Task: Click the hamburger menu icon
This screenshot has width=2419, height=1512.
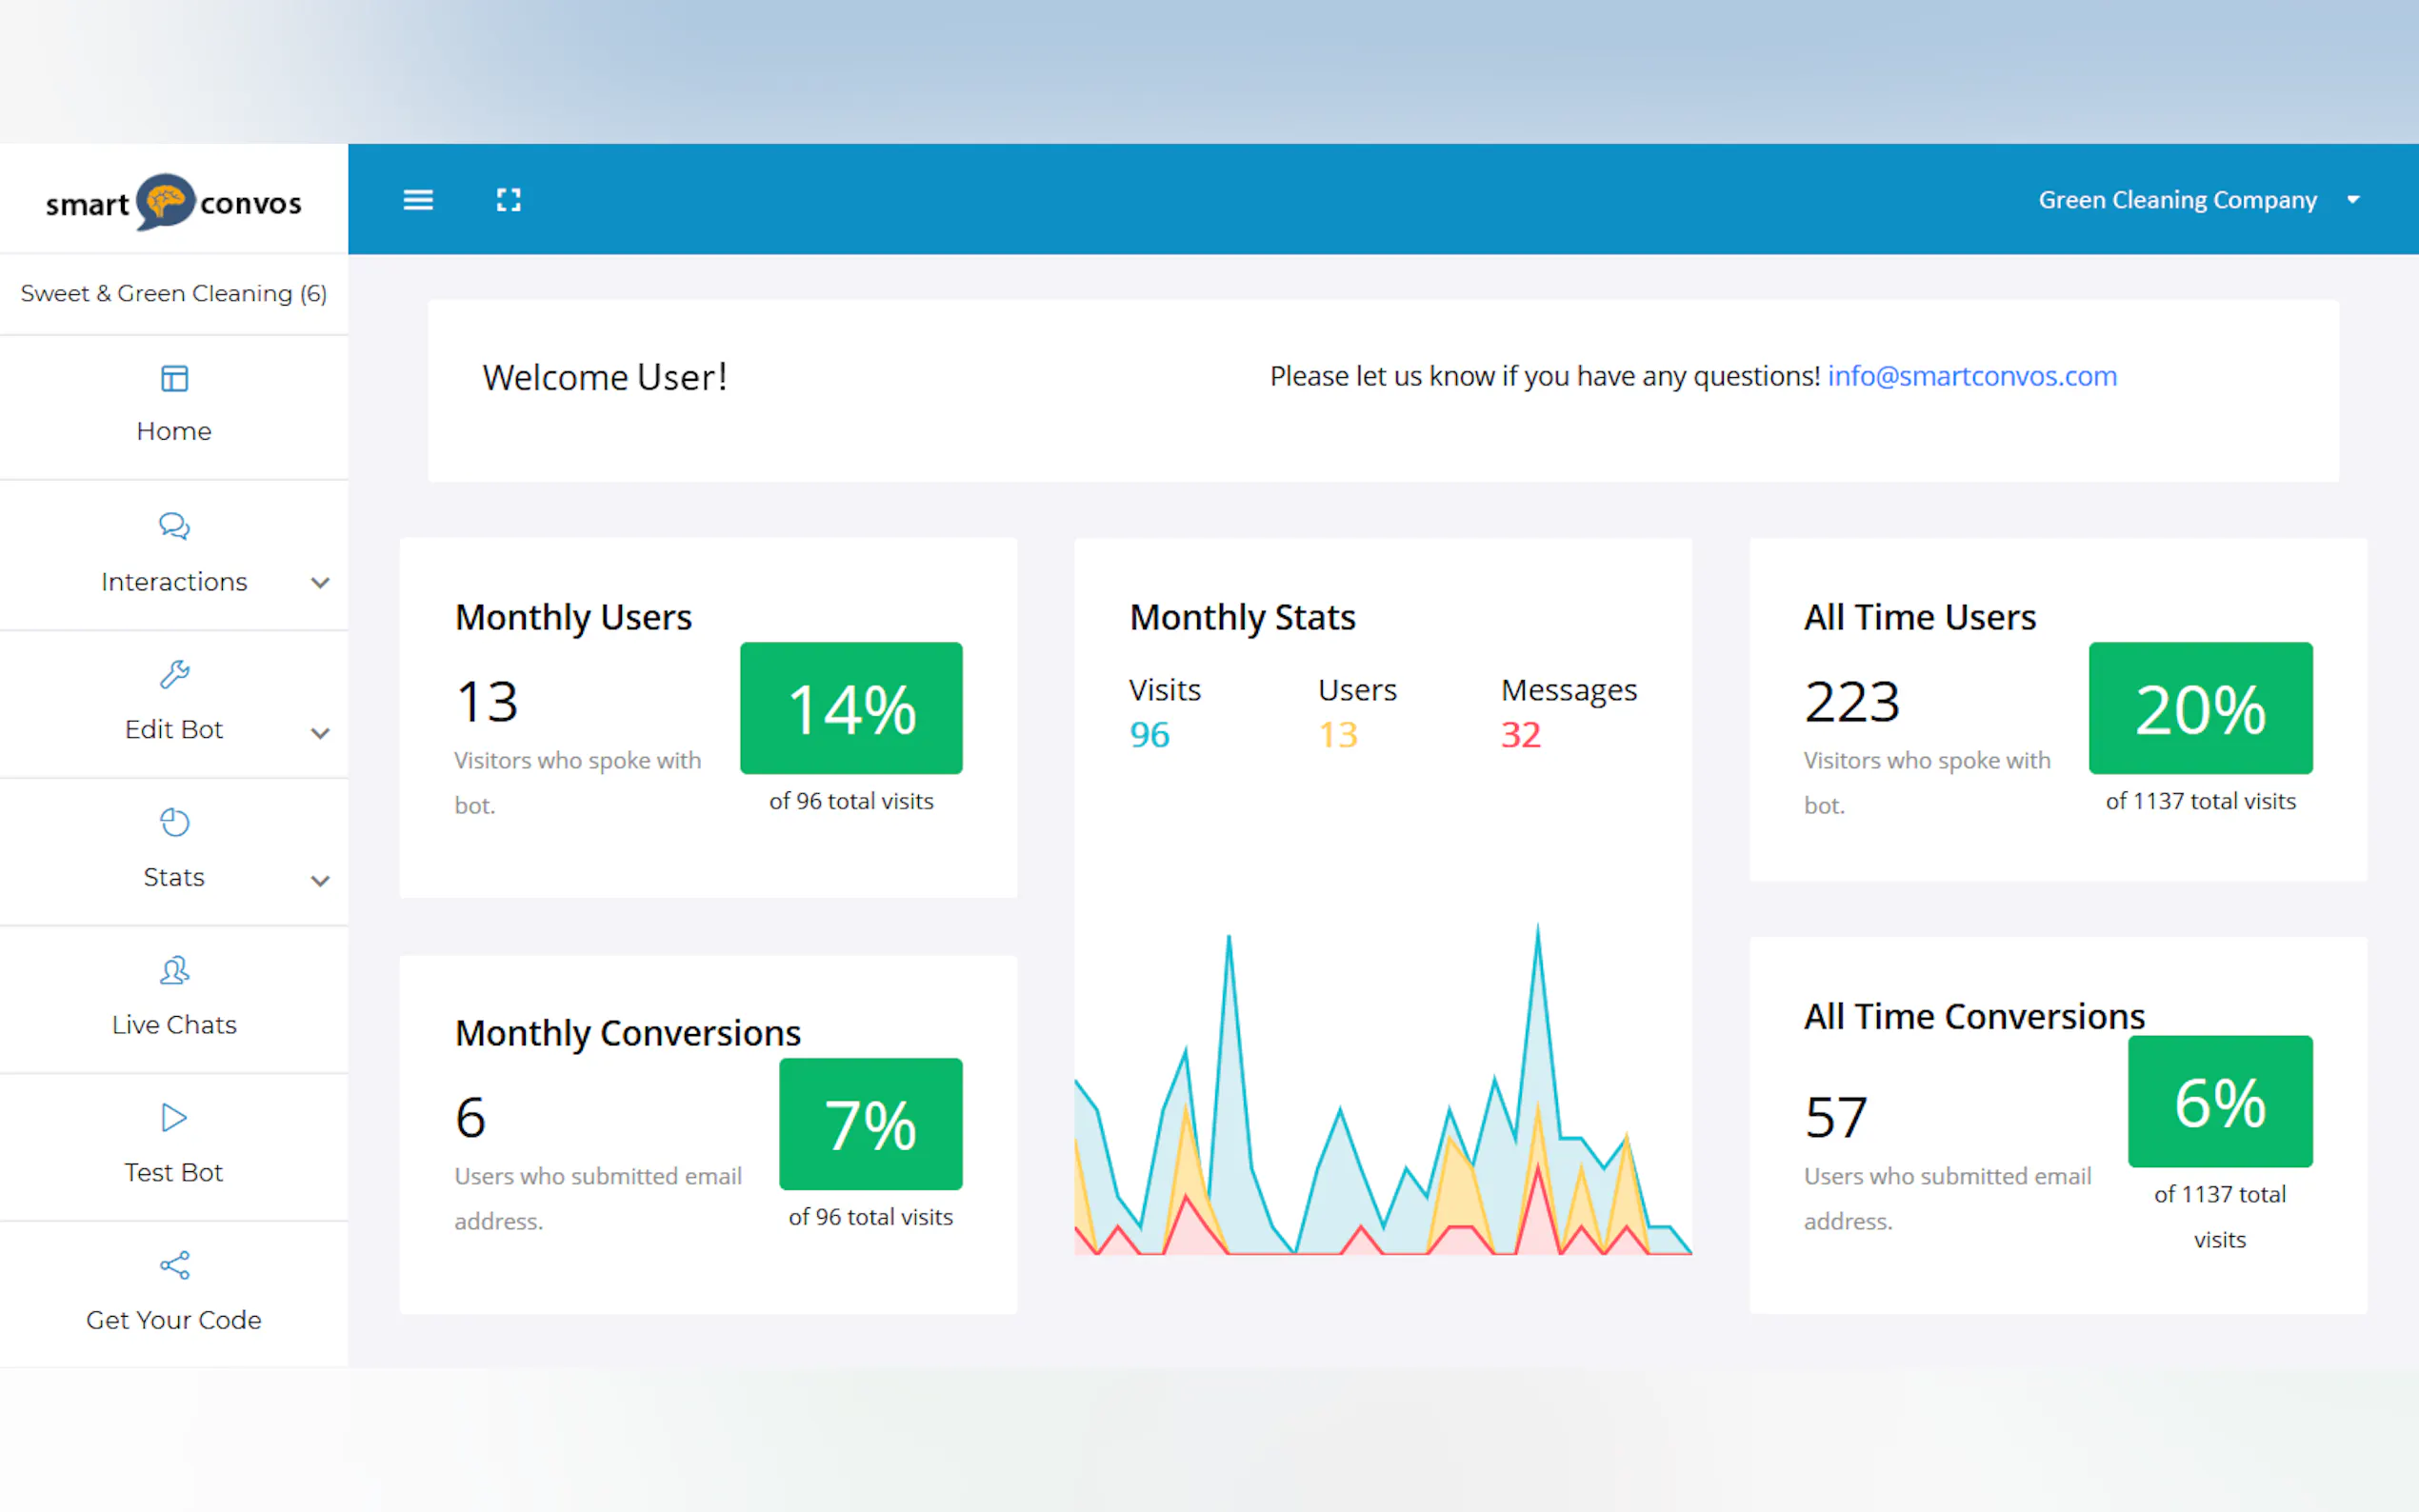Action: [418, 200]
